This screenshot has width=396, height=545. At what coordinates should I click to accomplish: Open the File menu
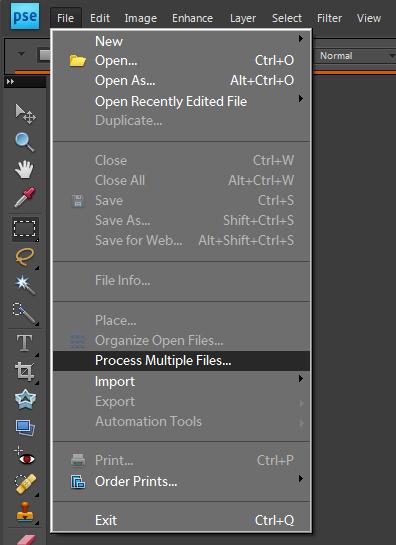tap(65, 18)
